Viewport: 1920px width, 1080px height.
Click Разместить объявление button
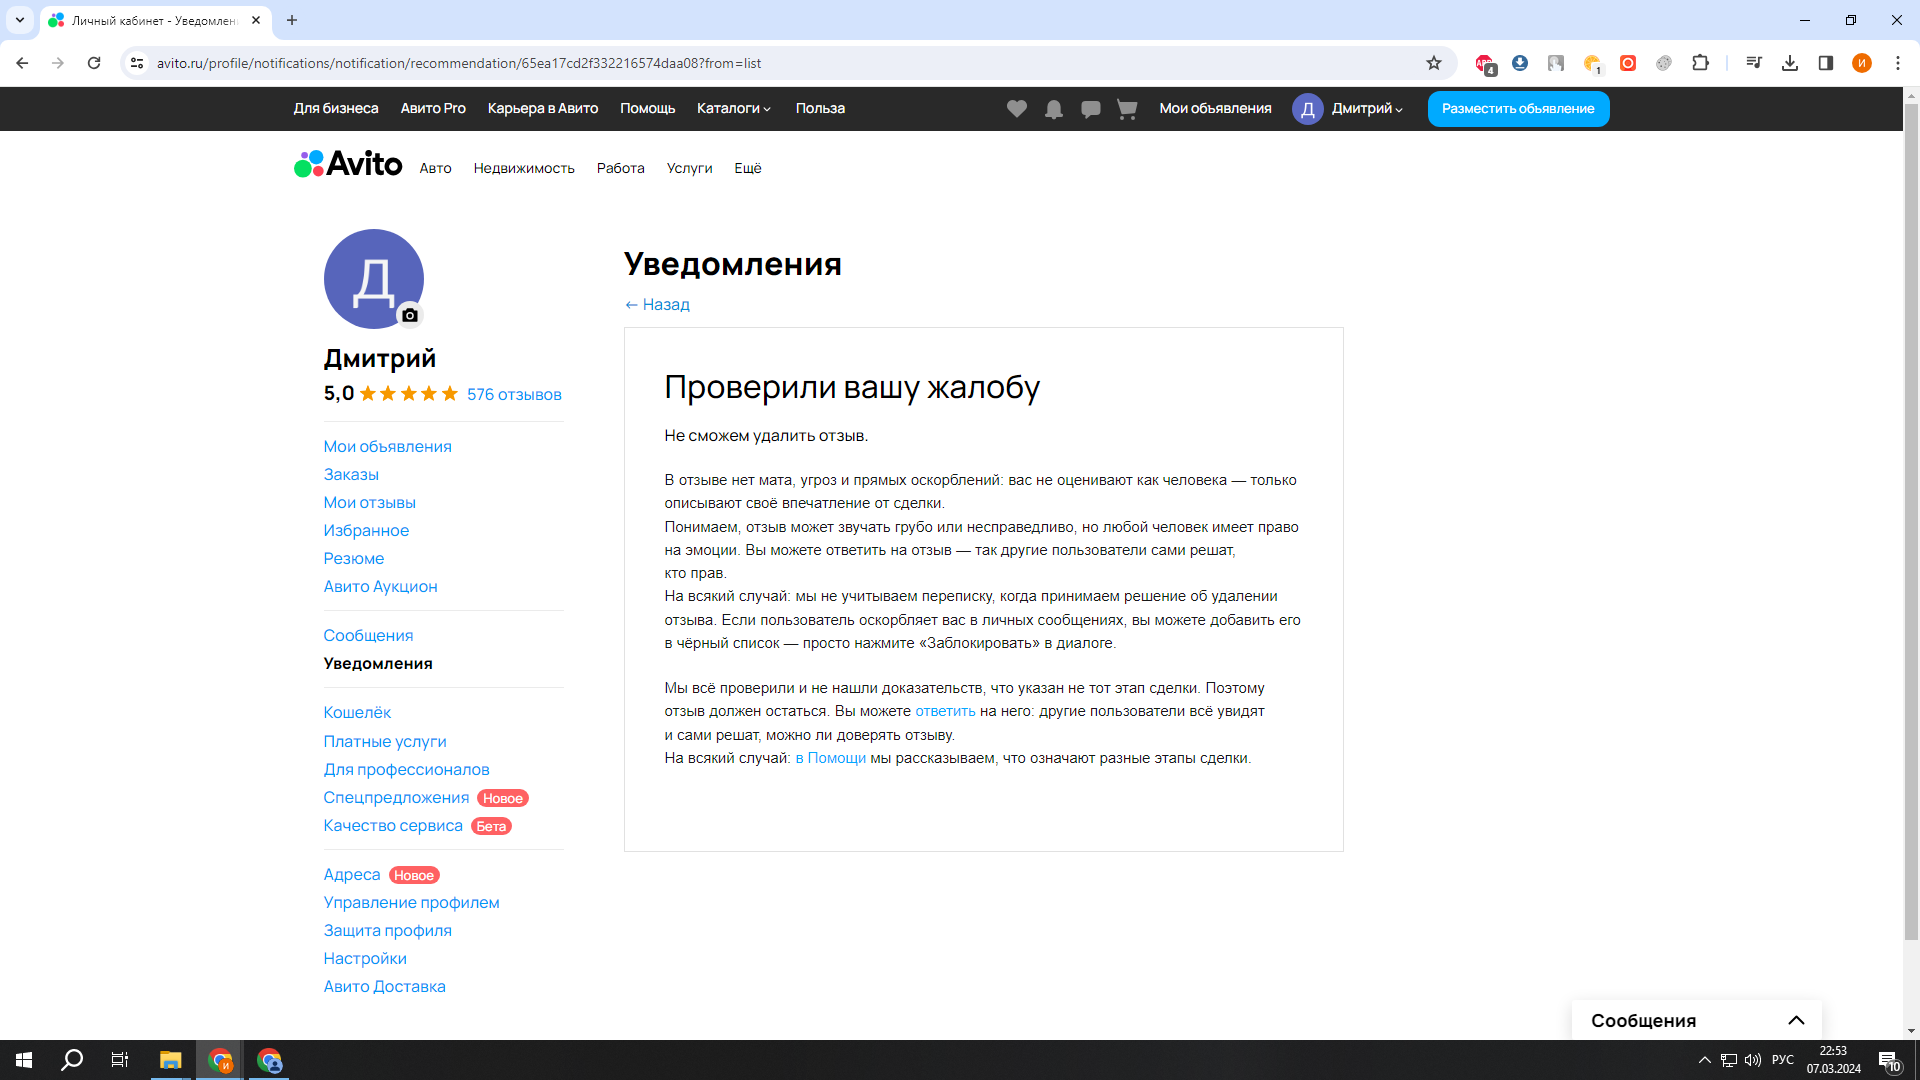click(1518, 109)
